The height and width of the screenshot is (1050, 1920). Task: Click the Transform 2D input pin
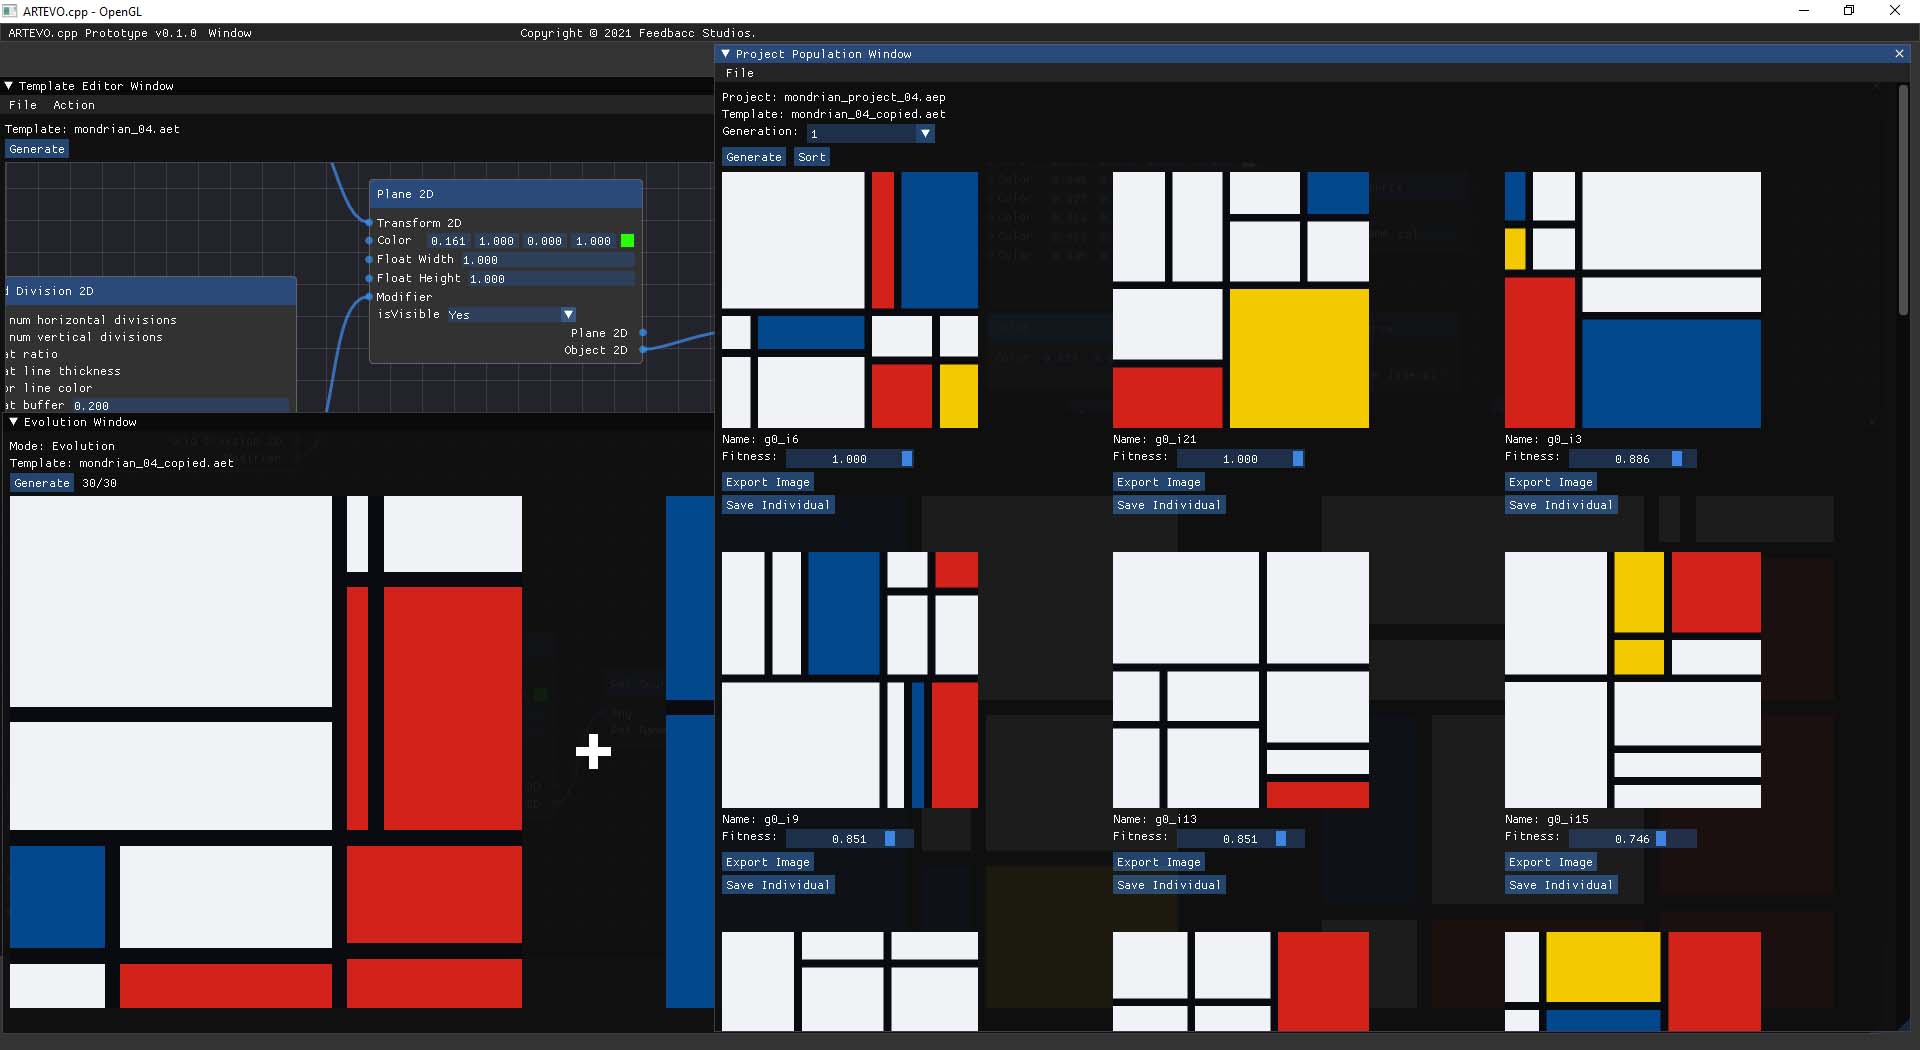[369, 223]
